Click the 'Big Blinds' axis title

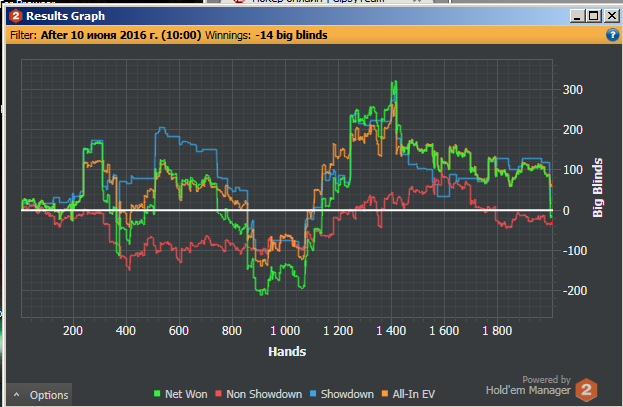[597, 188]
